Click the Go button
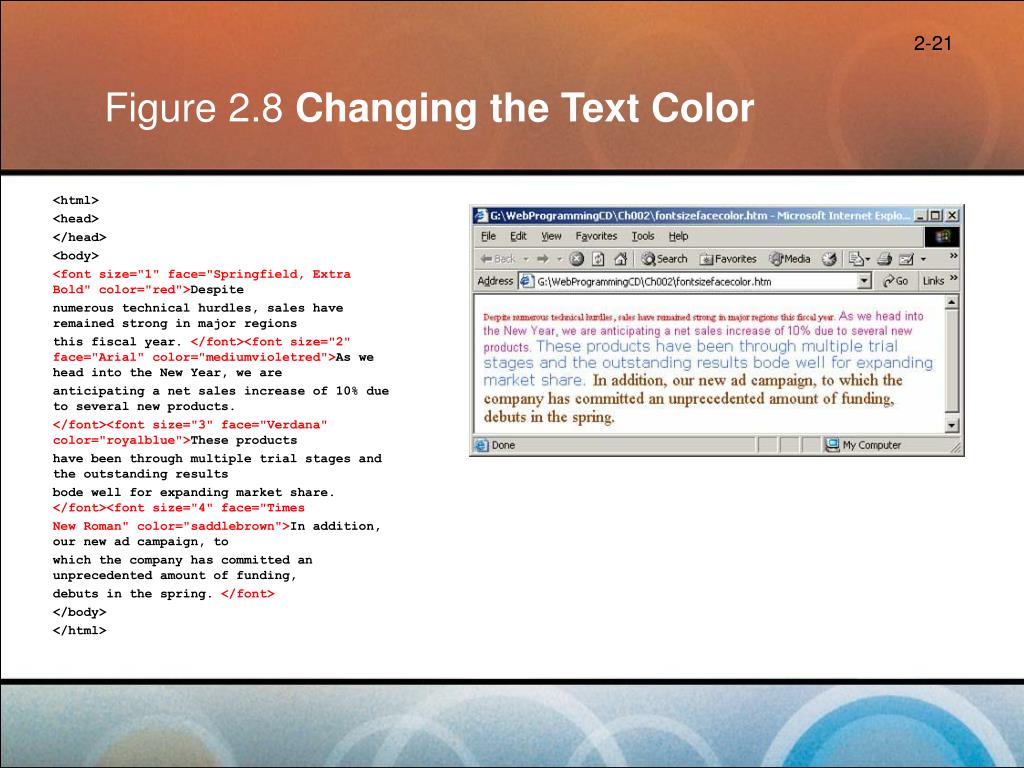This screenshot has height=768, width=1024. point(895,281)
